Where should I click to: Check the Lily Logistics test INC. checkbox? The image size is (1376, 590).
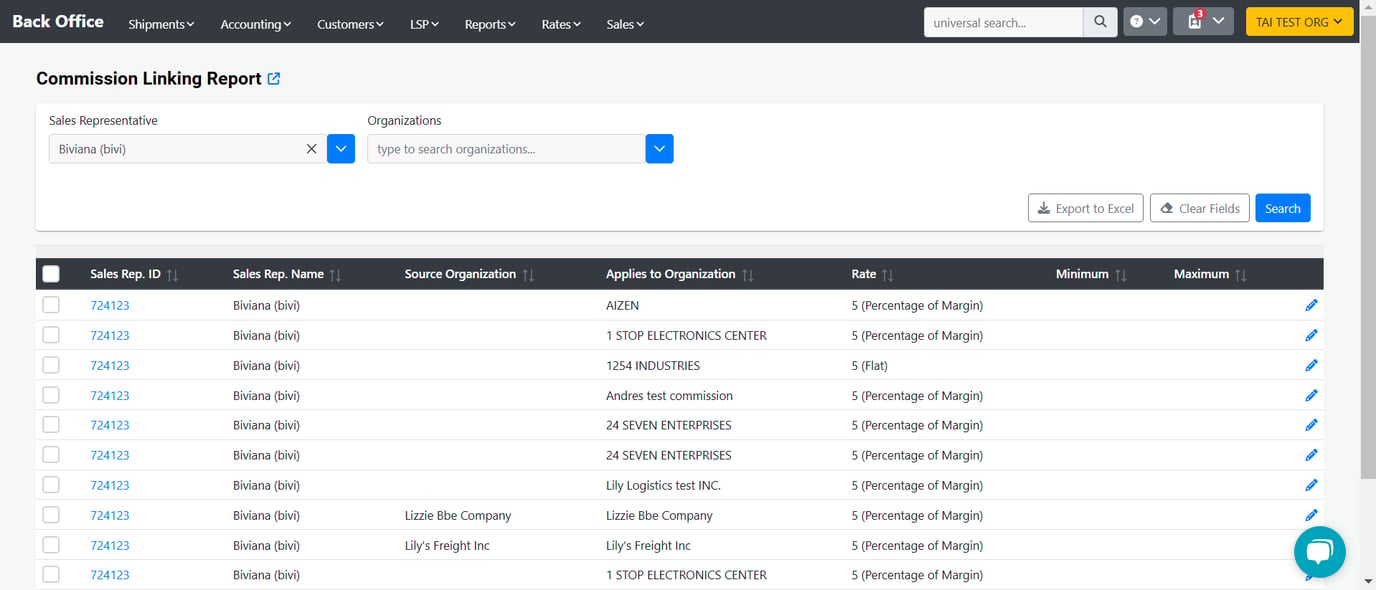(x=51, y=485)
